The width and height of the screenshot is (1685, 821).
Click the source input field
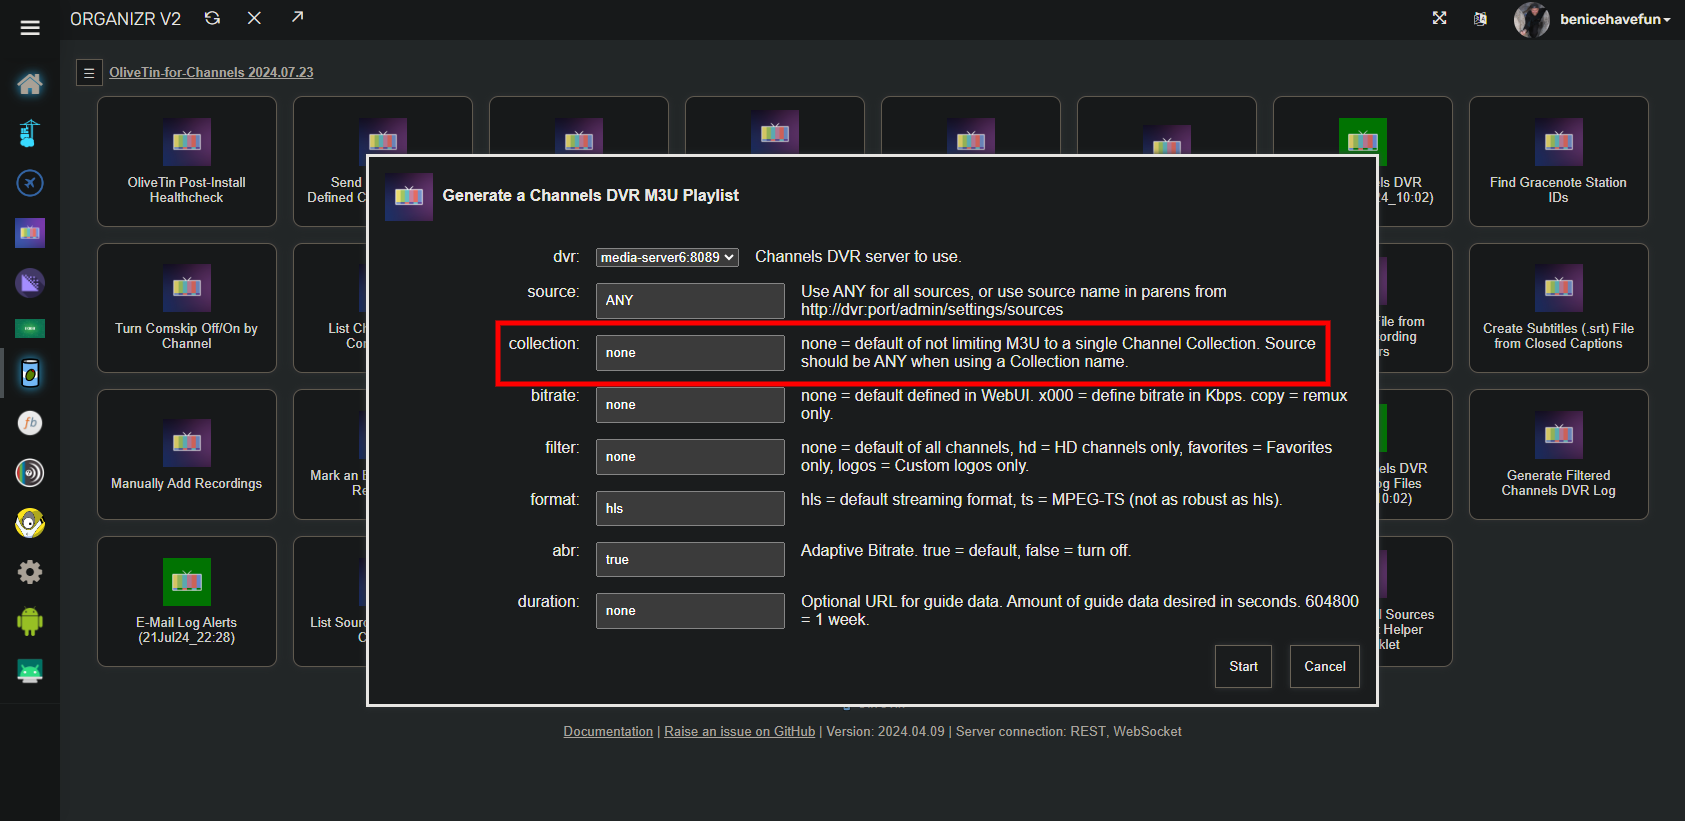690,301
